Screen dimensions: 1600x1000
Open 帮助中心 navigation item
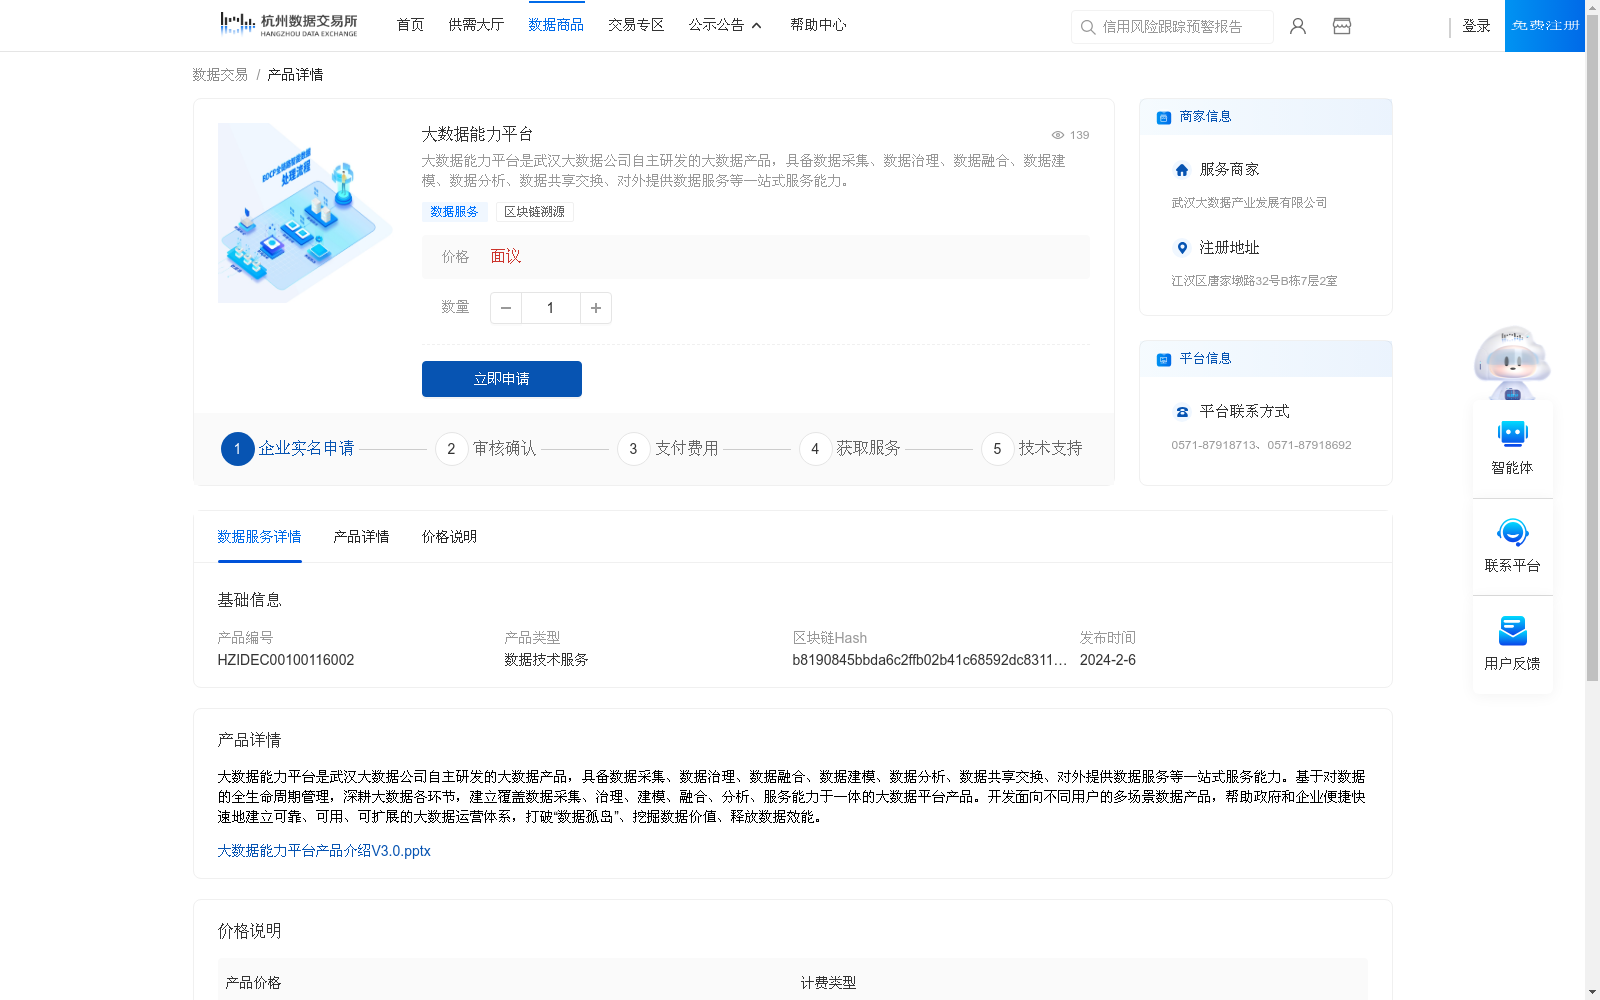818,25
